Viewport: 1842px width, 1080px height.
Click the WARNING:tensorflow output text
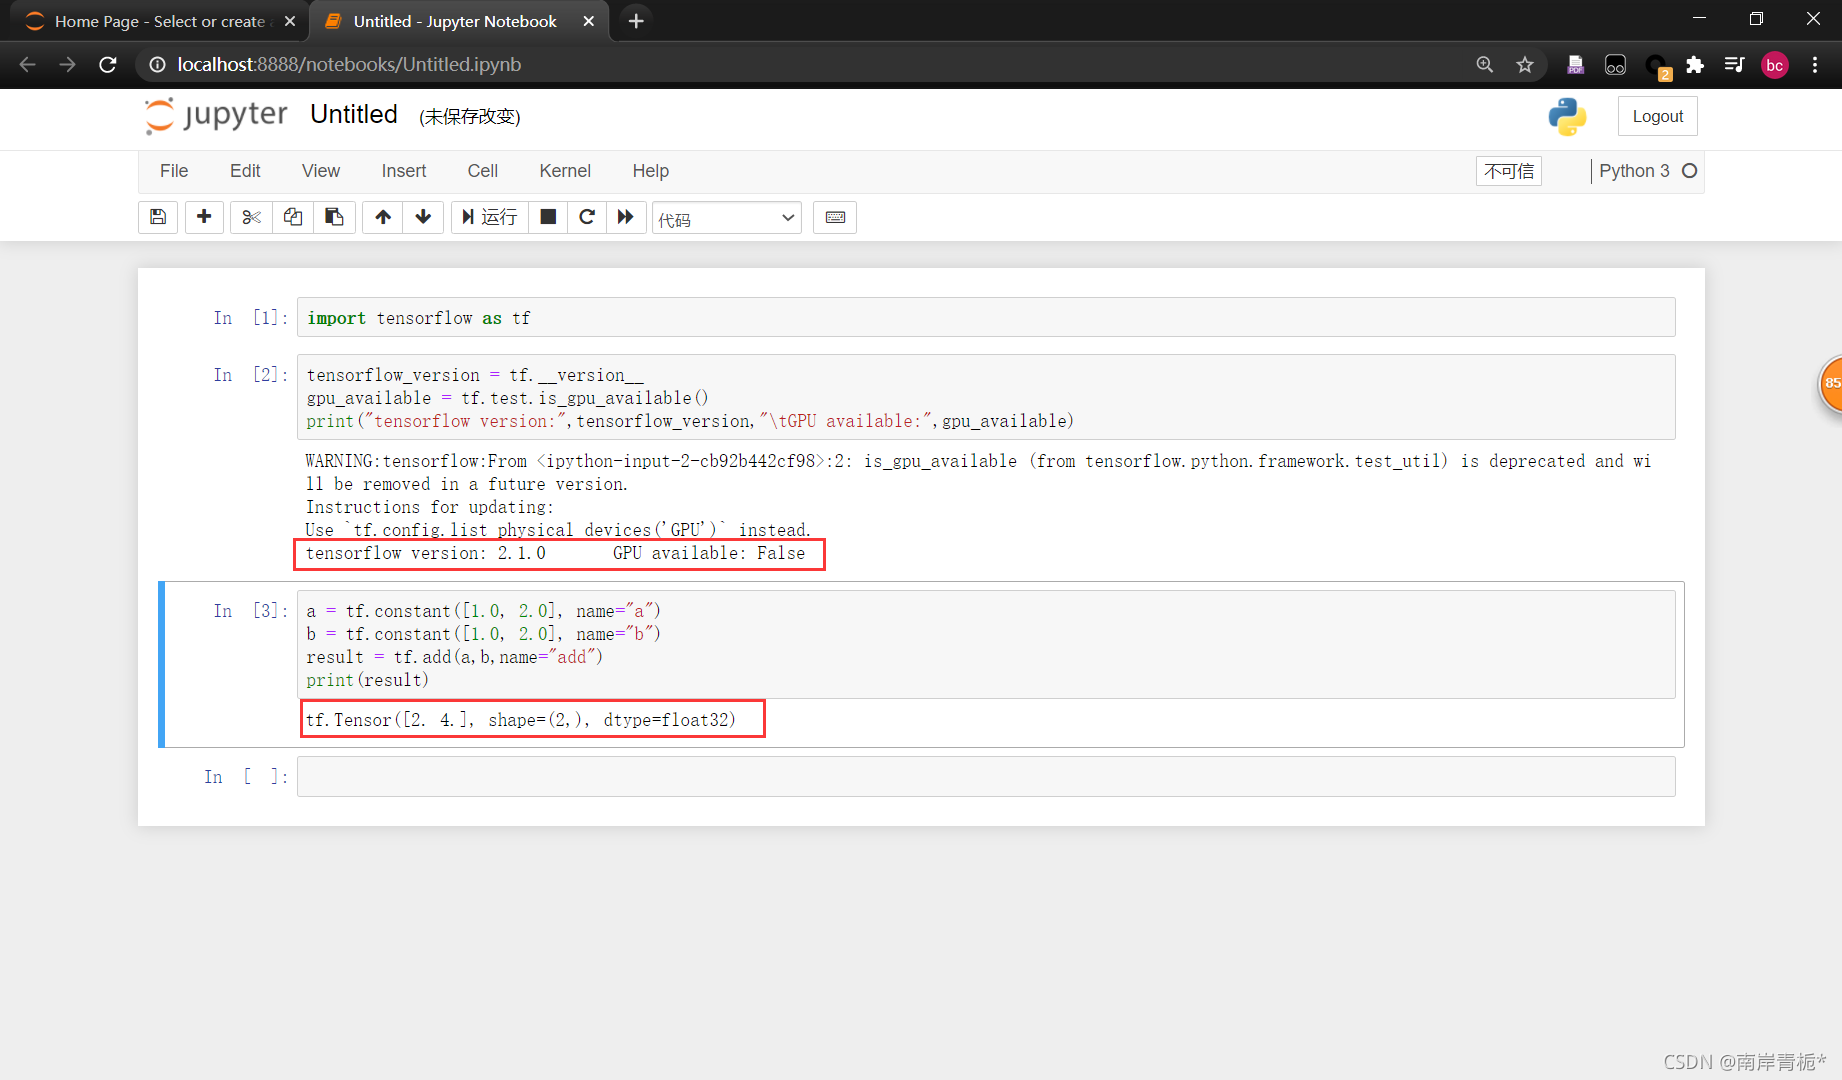click(978, 472)
